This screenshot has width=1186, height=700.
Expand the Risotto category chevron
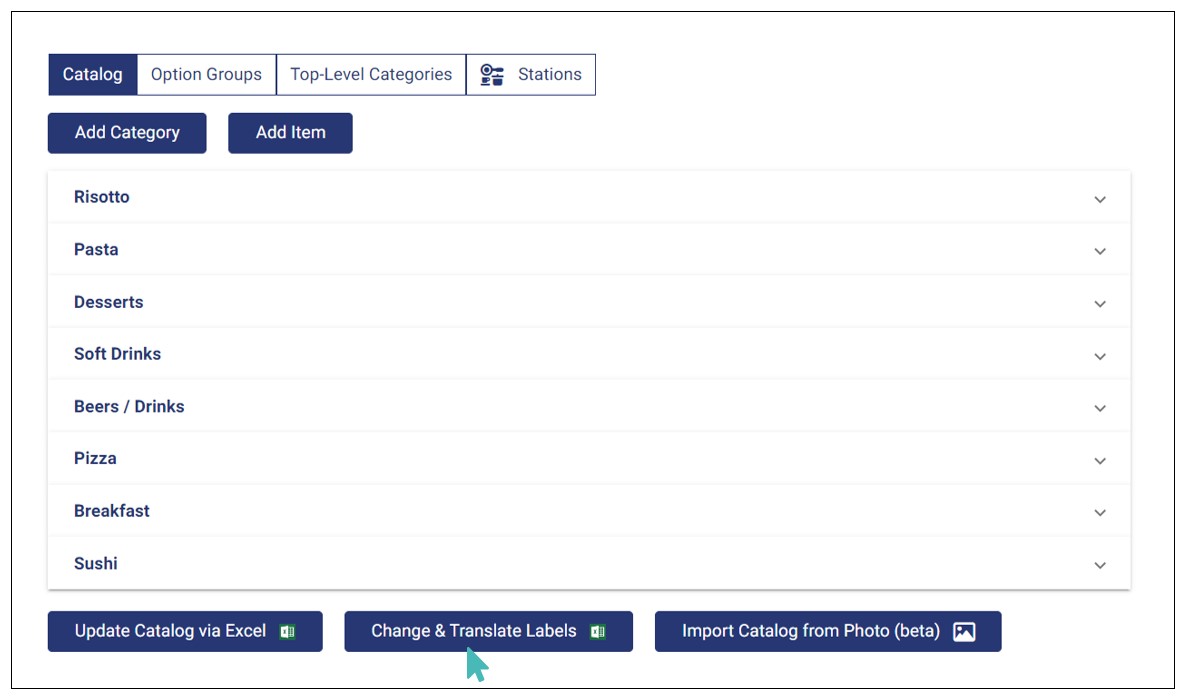(1100, 199)
